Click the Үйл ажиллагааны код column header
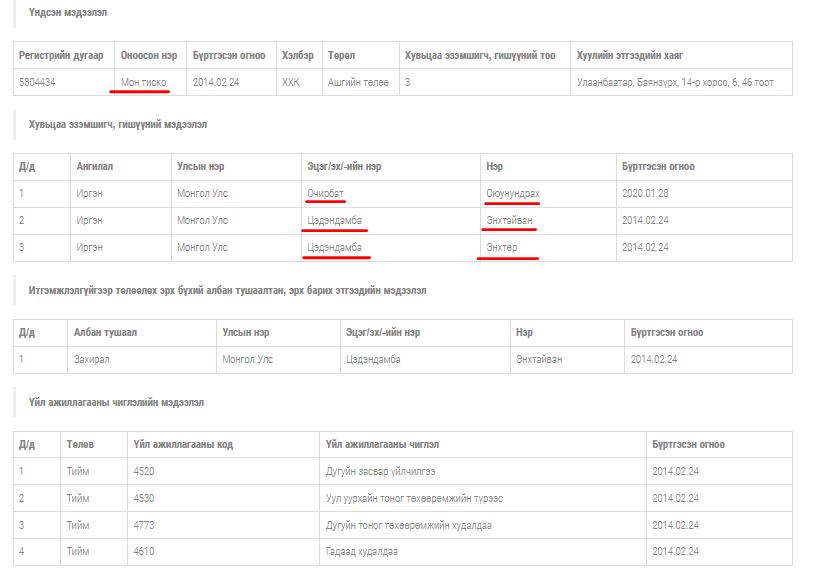This screenshot has height=570, width=819. (x=183, y=444)
